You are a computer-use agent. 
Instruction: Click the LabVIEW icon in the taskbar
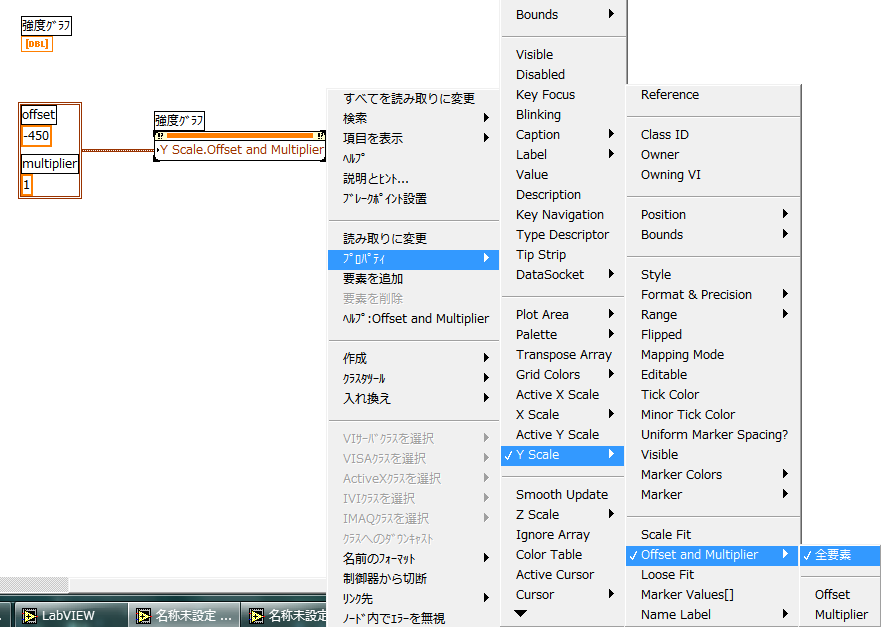point(29,616)
